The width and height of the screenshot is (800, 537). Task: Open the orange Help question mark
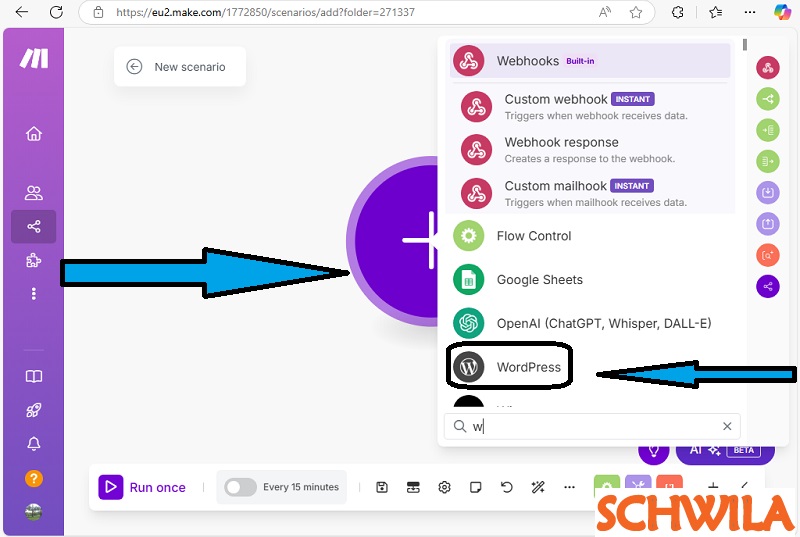point(34,478)
